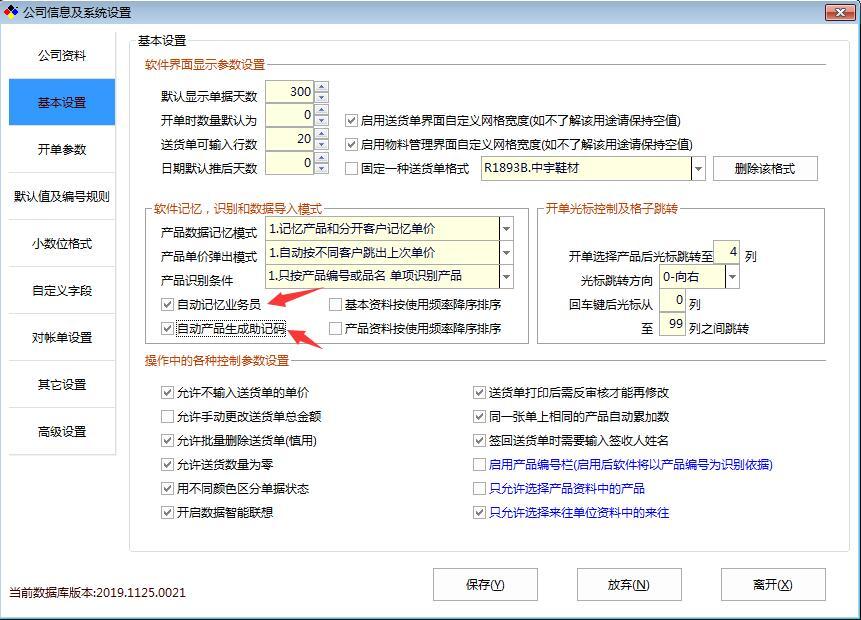Open 默认值及编号规则 tab
The height and width of the screenshot is (620, 861).
coord(62,197)
